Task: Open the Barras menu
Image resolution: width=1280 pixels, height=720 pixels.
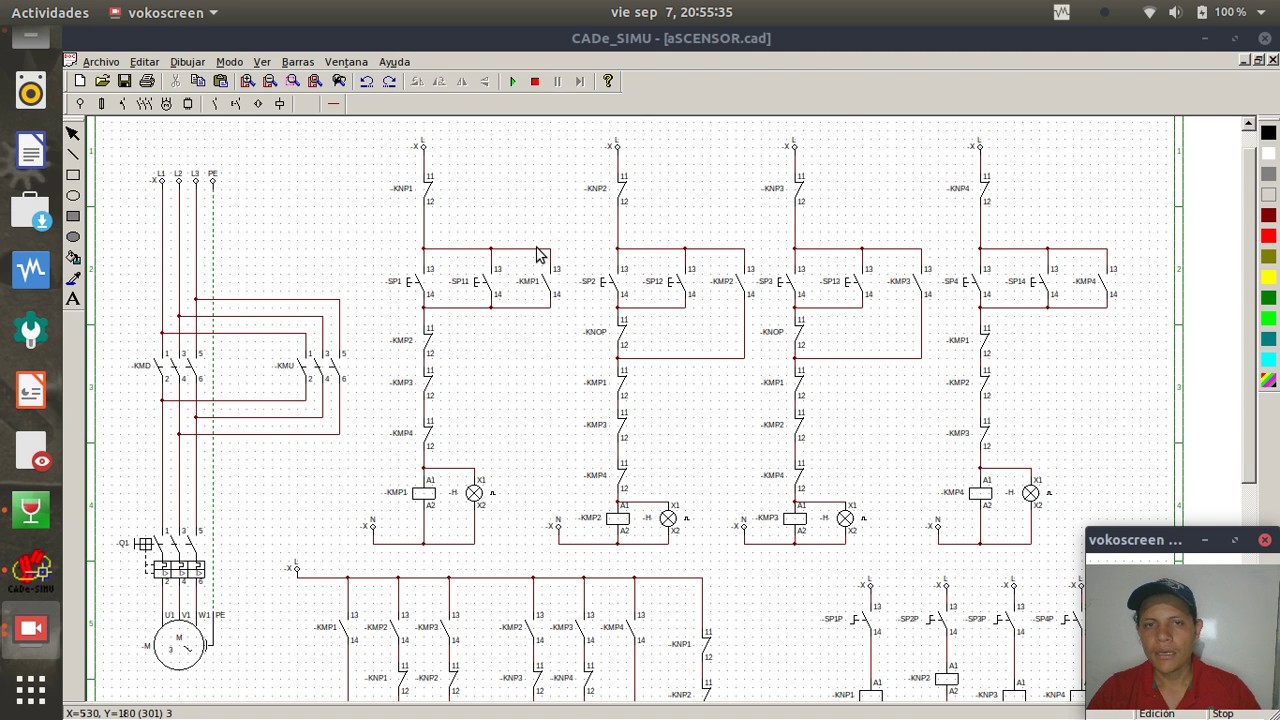Action: coord(298,62)
